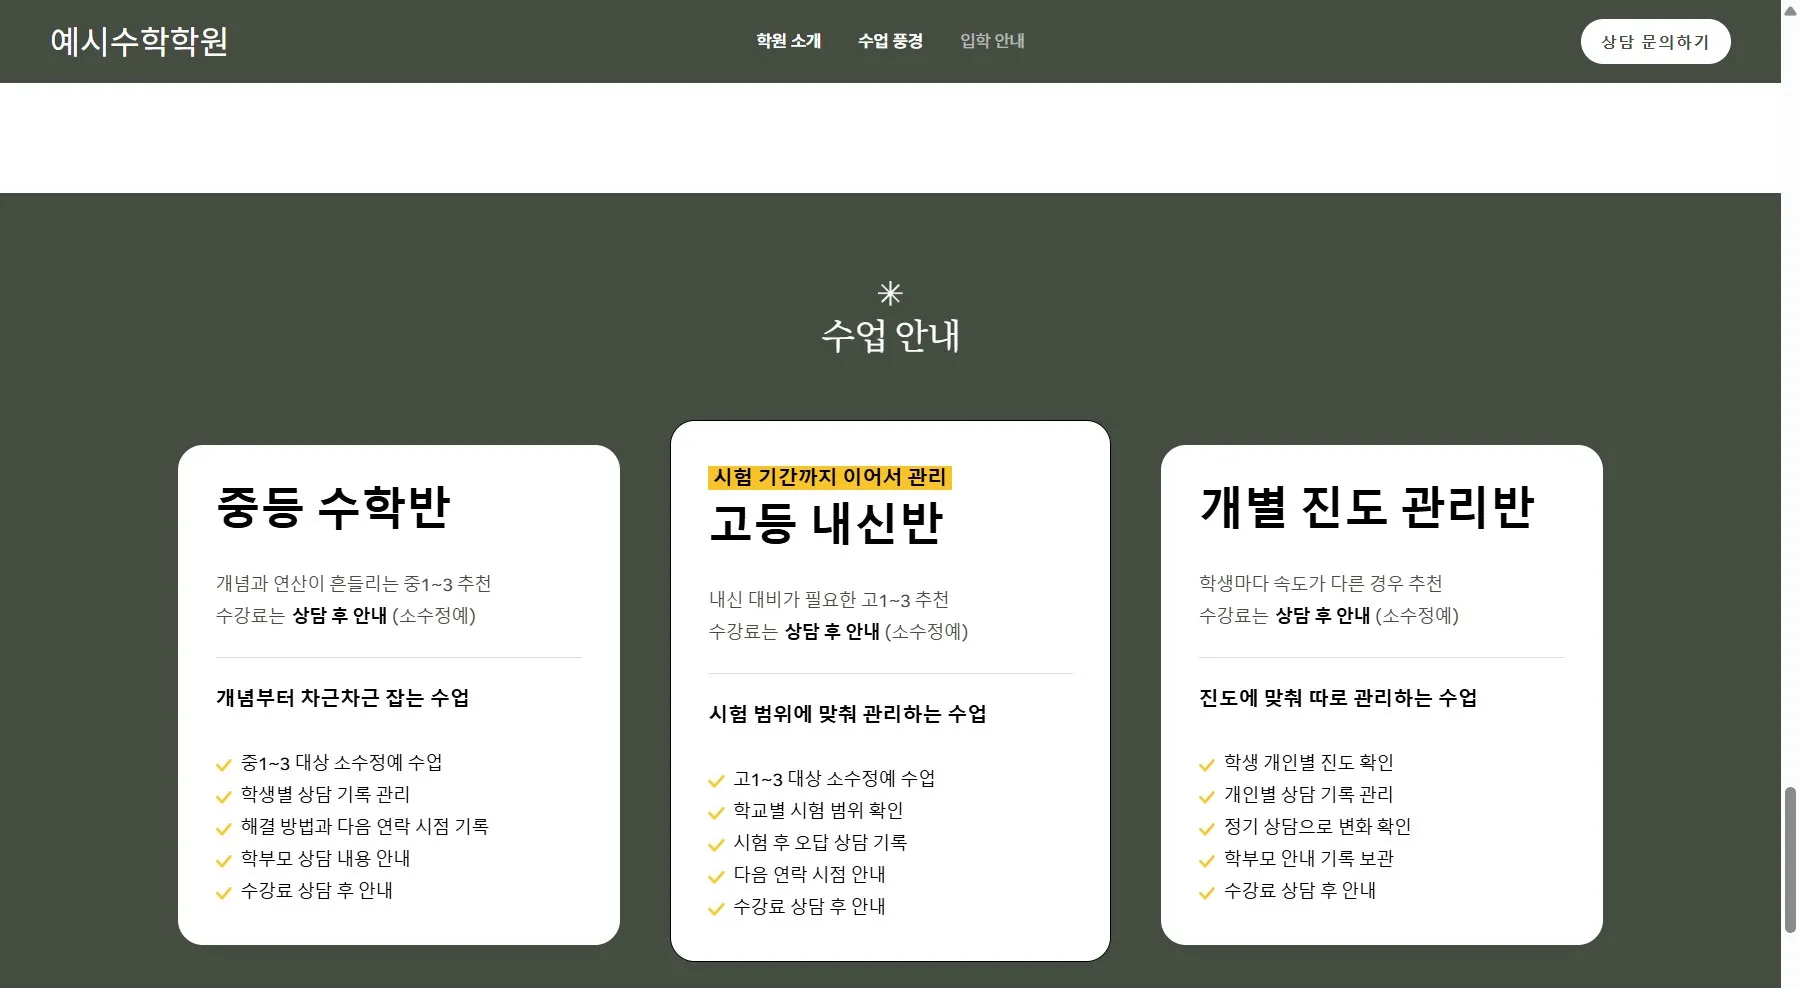Click checkmark icon beside 시험 후 오답 상담 기록
Image resolution: width=1800 pixels, height=988 pixels.
pyautogui.click(x=716, y=845)
